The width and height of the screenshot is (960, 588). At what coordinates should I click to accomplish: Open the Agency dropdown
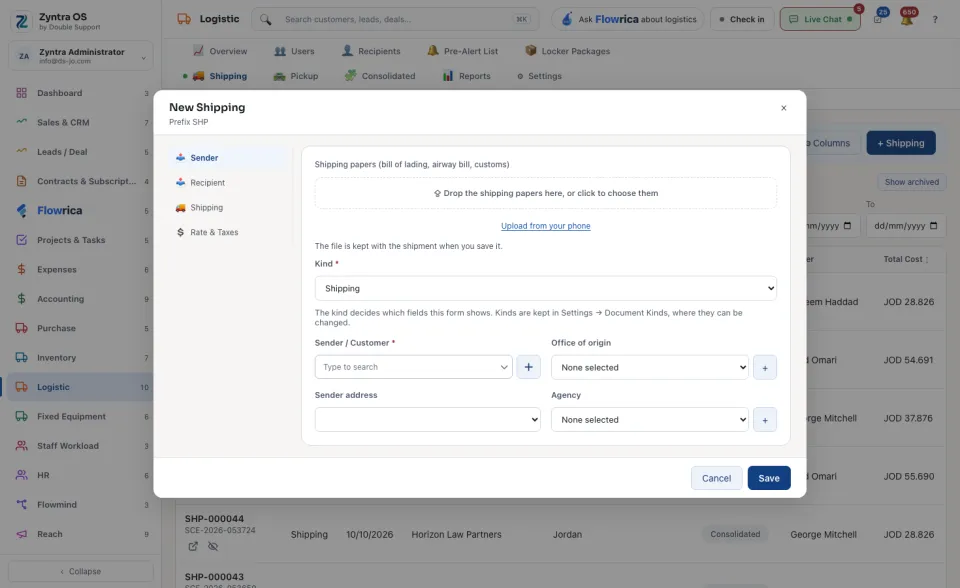[650, 420]
